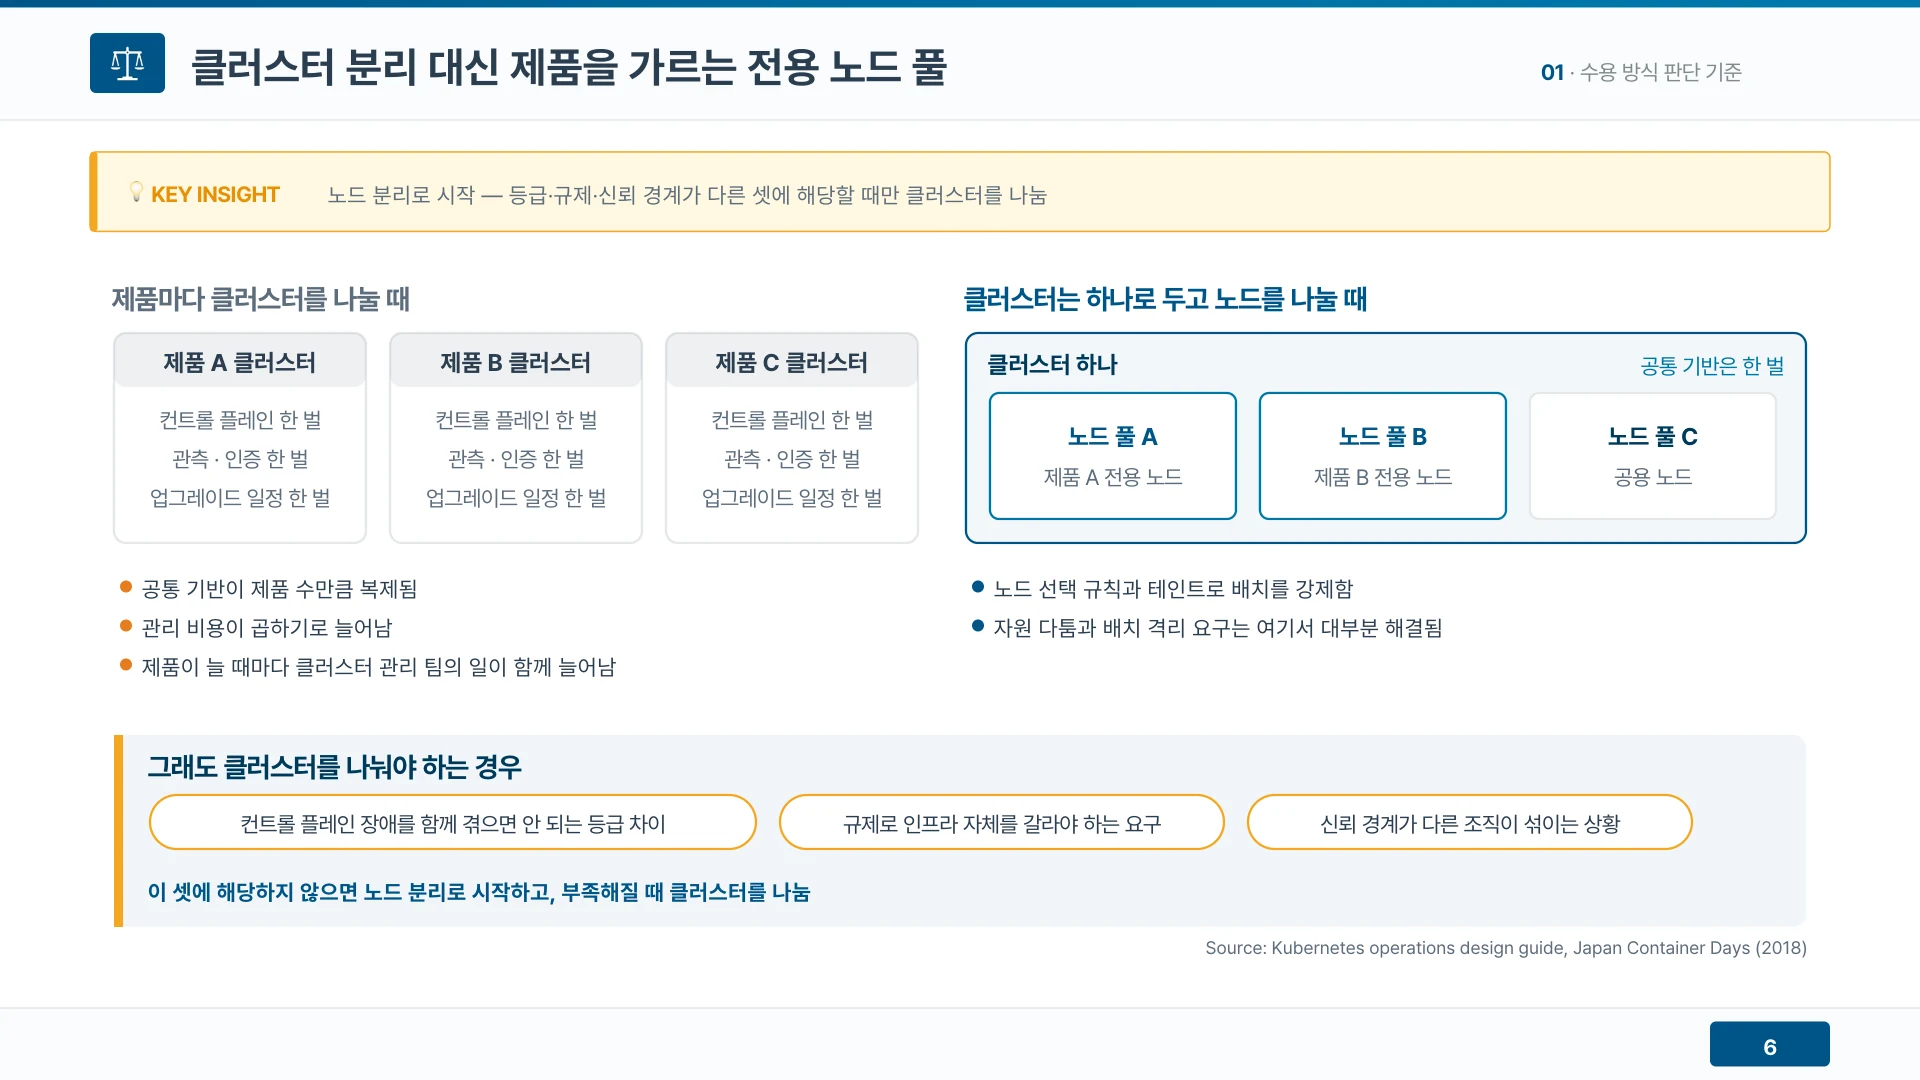Click 컨트롤 플레인 한 벌 in 제품 C card
The width and height of the screenshot is (1920, 1080).
tap(792, 420)
